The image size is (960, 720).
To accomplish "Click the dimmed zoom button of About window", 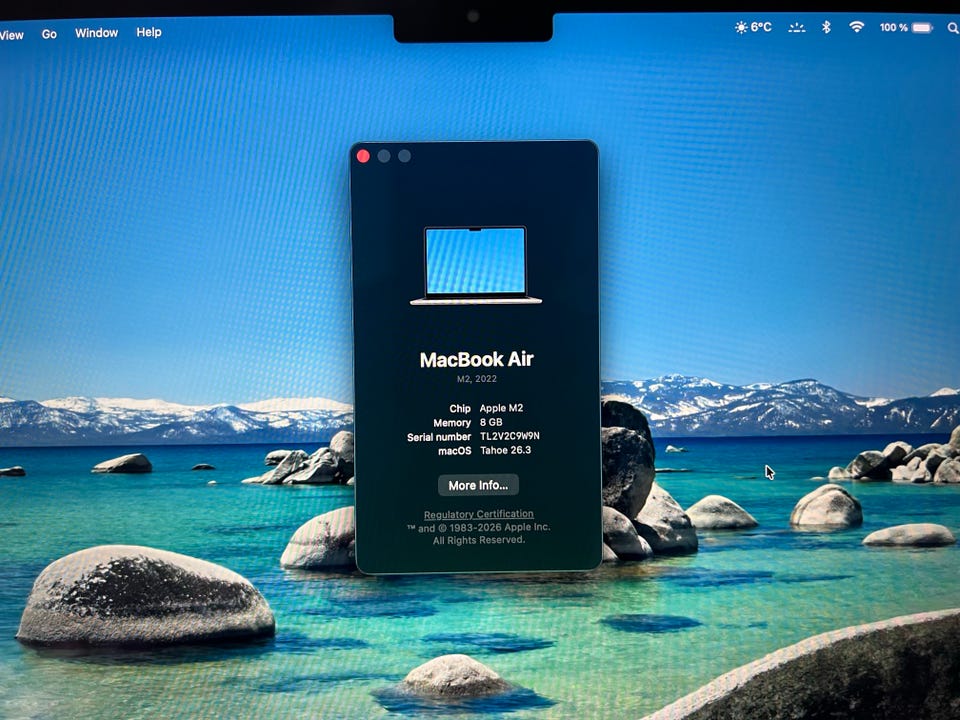I will (404, 156).
